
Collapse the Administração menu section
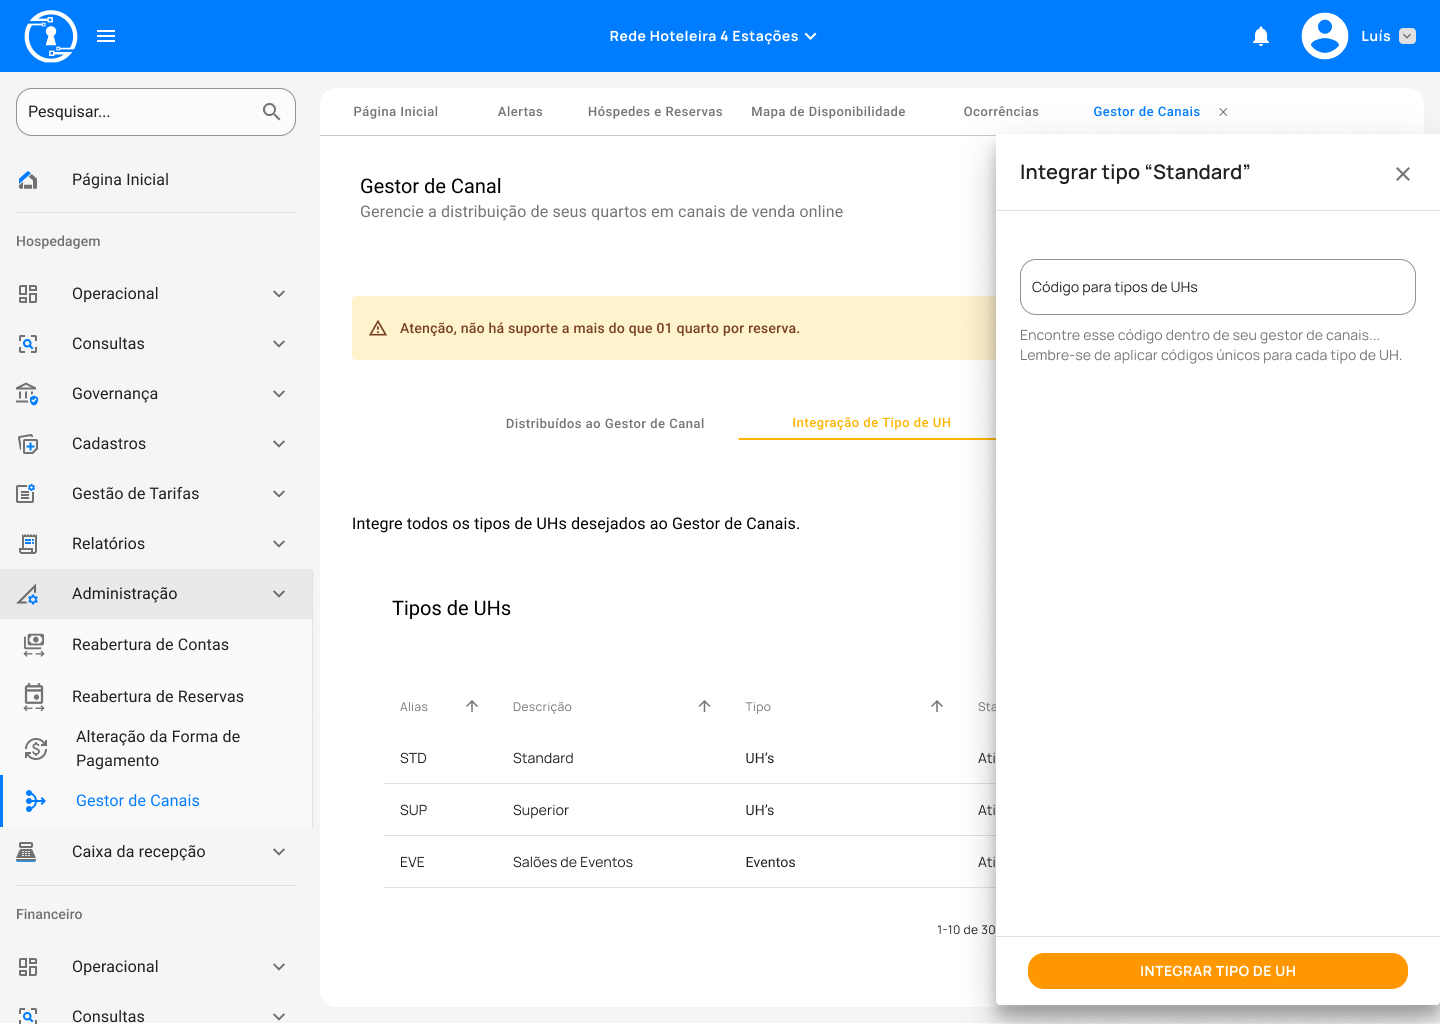coord(279,594)
